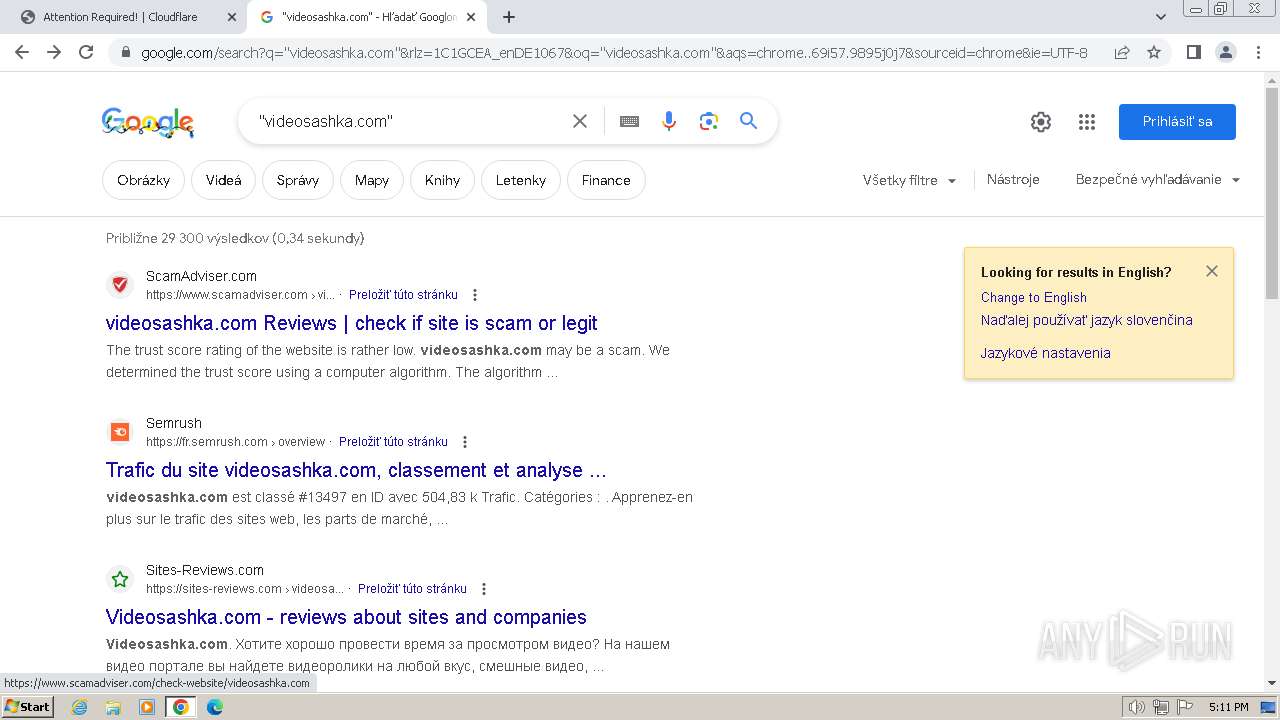This screenshot has height=720, width=1280.
Task: Filter results by Správy
Action: click(298, 180)
